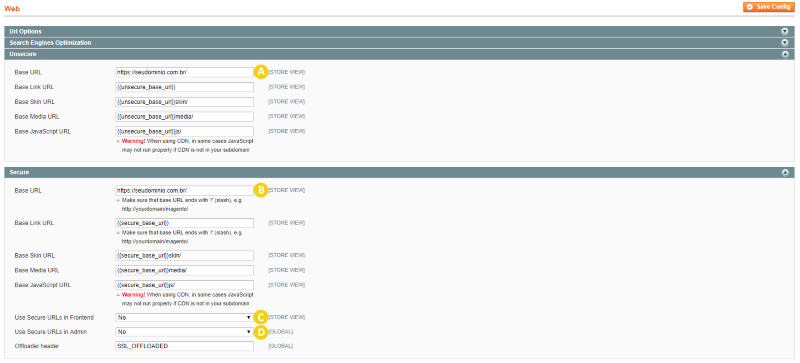Focus the Secure Base Link URL field

click(x=185, y=223)
